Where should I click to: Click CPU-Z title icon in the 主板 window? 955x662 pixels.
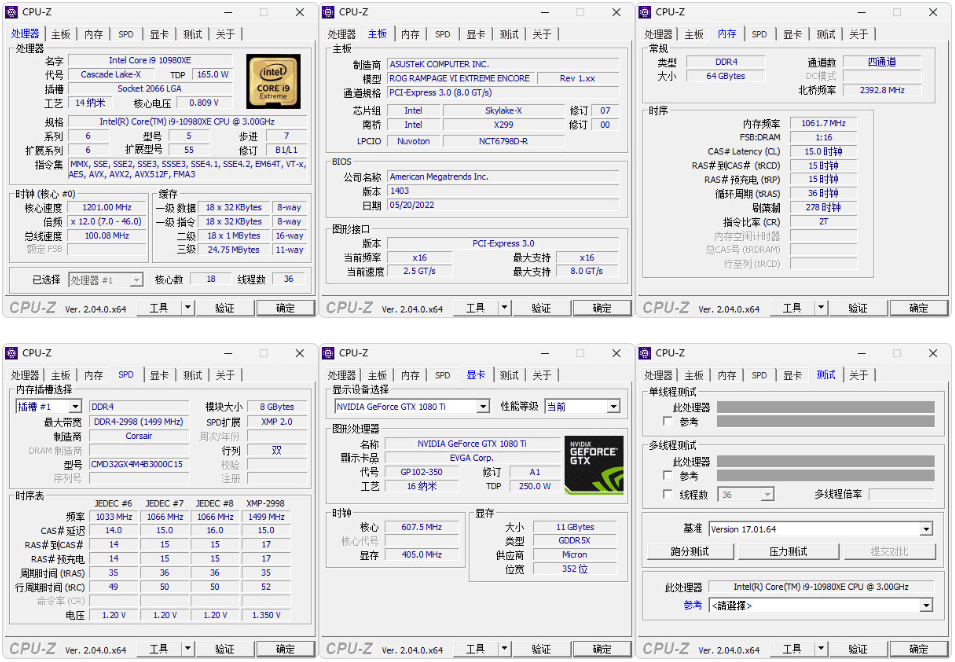point(328,12)
